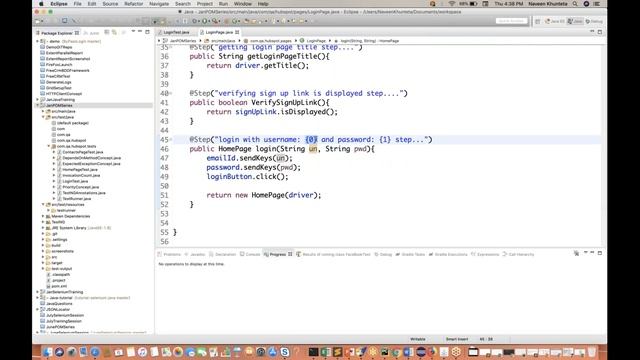Collapse the src/test/java source folder

[x=43, y=117]
